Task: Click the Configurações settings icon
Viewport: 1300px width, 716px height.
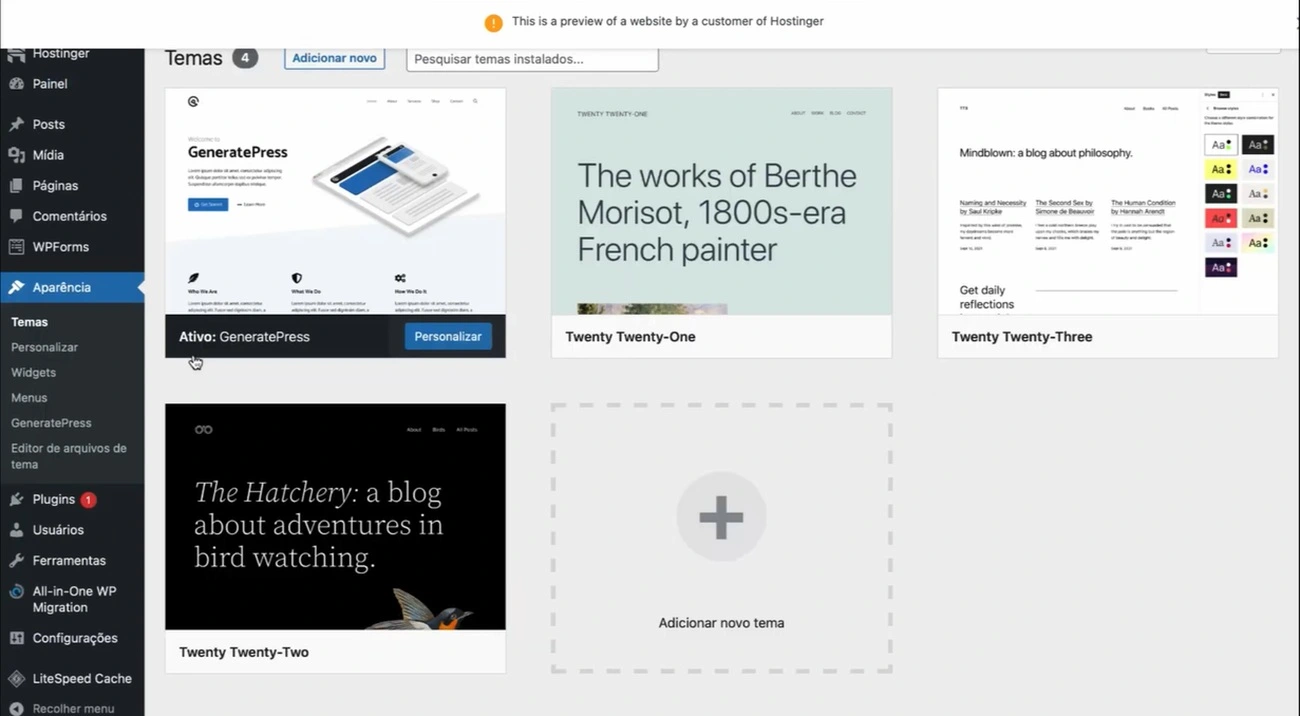Action: pos(16,638)
